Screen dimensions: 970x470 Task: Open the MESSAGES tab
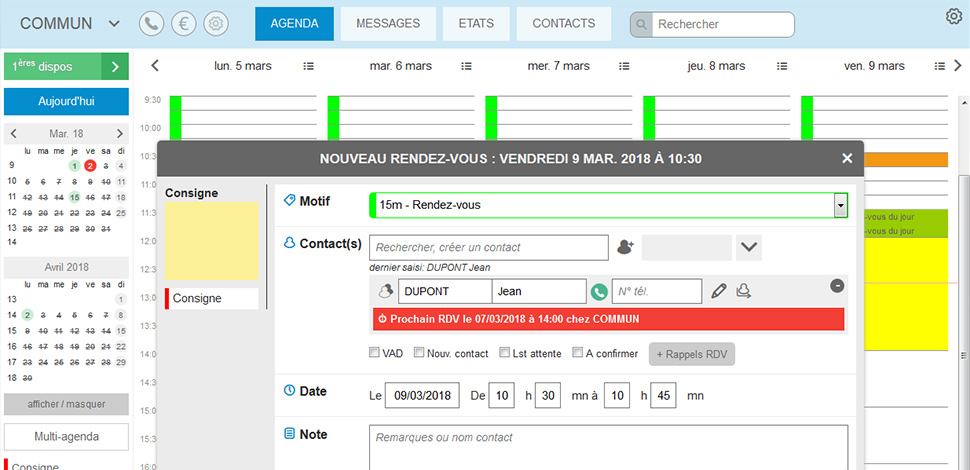388,24
